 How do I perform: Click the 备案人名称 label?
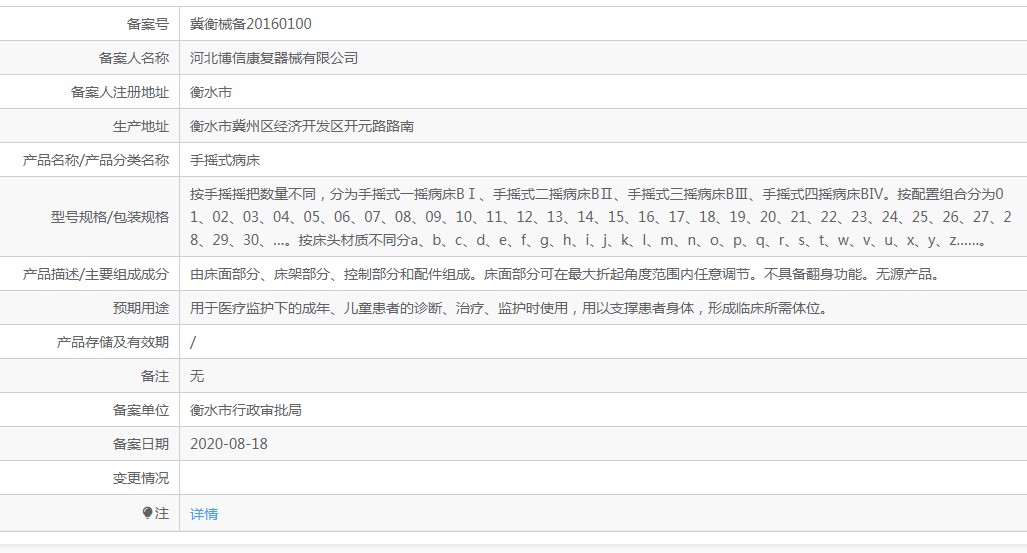(x=134, y=58)
